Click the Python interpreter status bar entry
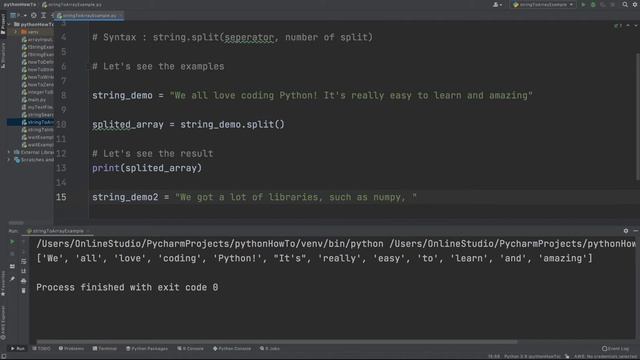Screen dimensions: 640x360 pyautogui.click(x=532, y=356)
